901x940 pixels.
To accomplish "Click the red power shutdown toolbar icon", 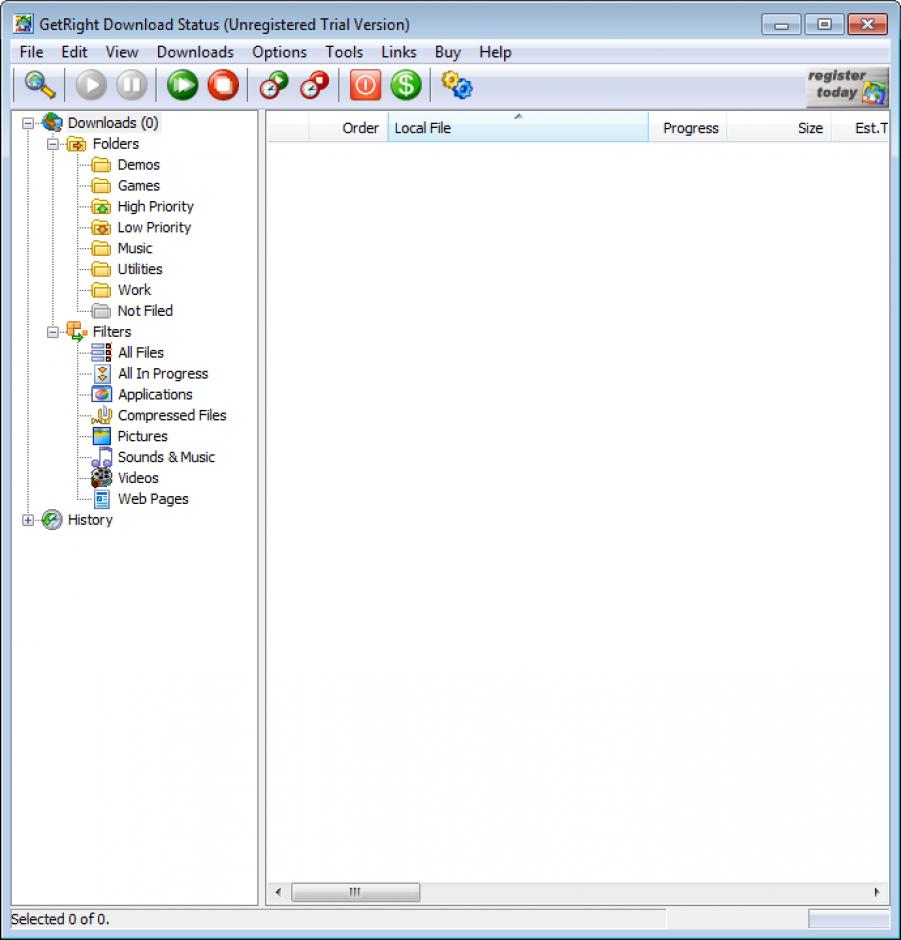I will [365, 85].
